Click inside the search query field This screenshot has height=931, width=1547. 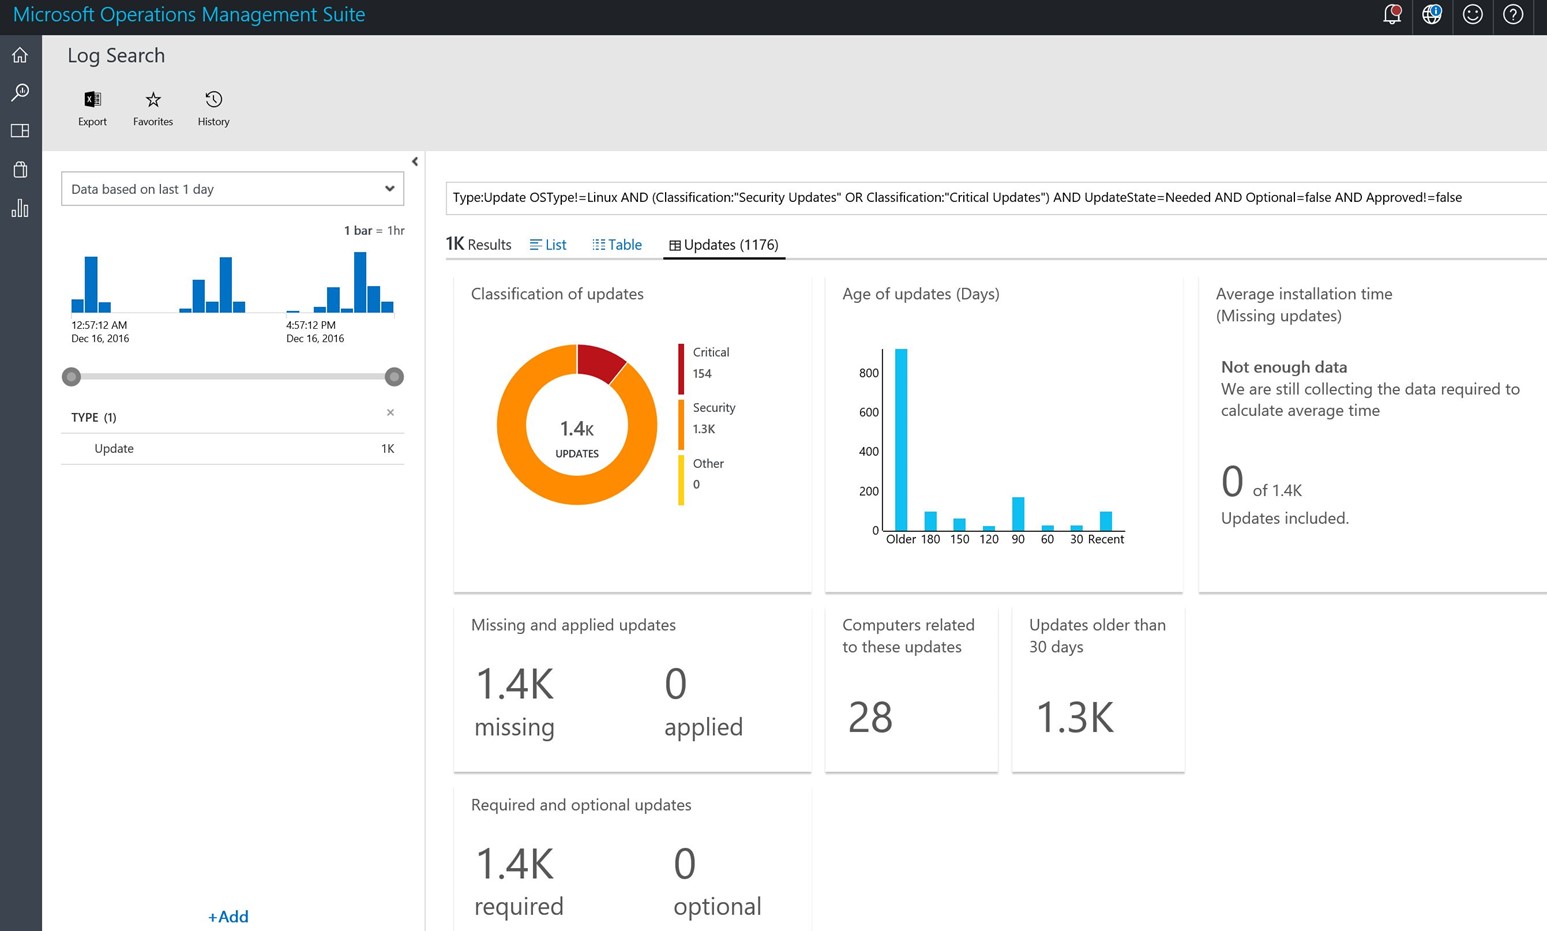coord(995,198)
